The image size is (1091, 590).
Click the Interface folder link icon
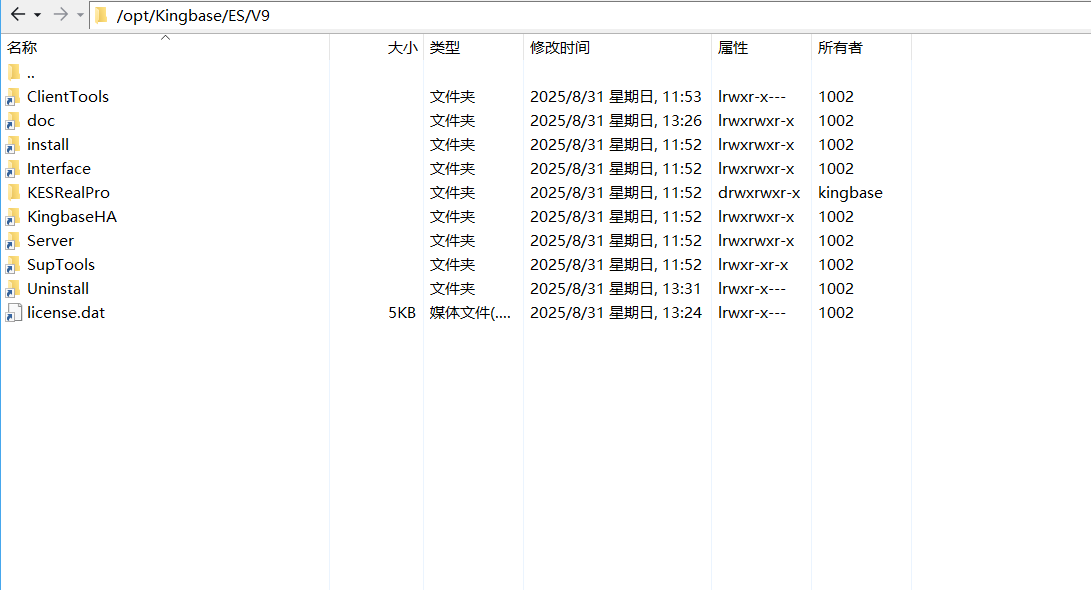[x=13, y=169]
